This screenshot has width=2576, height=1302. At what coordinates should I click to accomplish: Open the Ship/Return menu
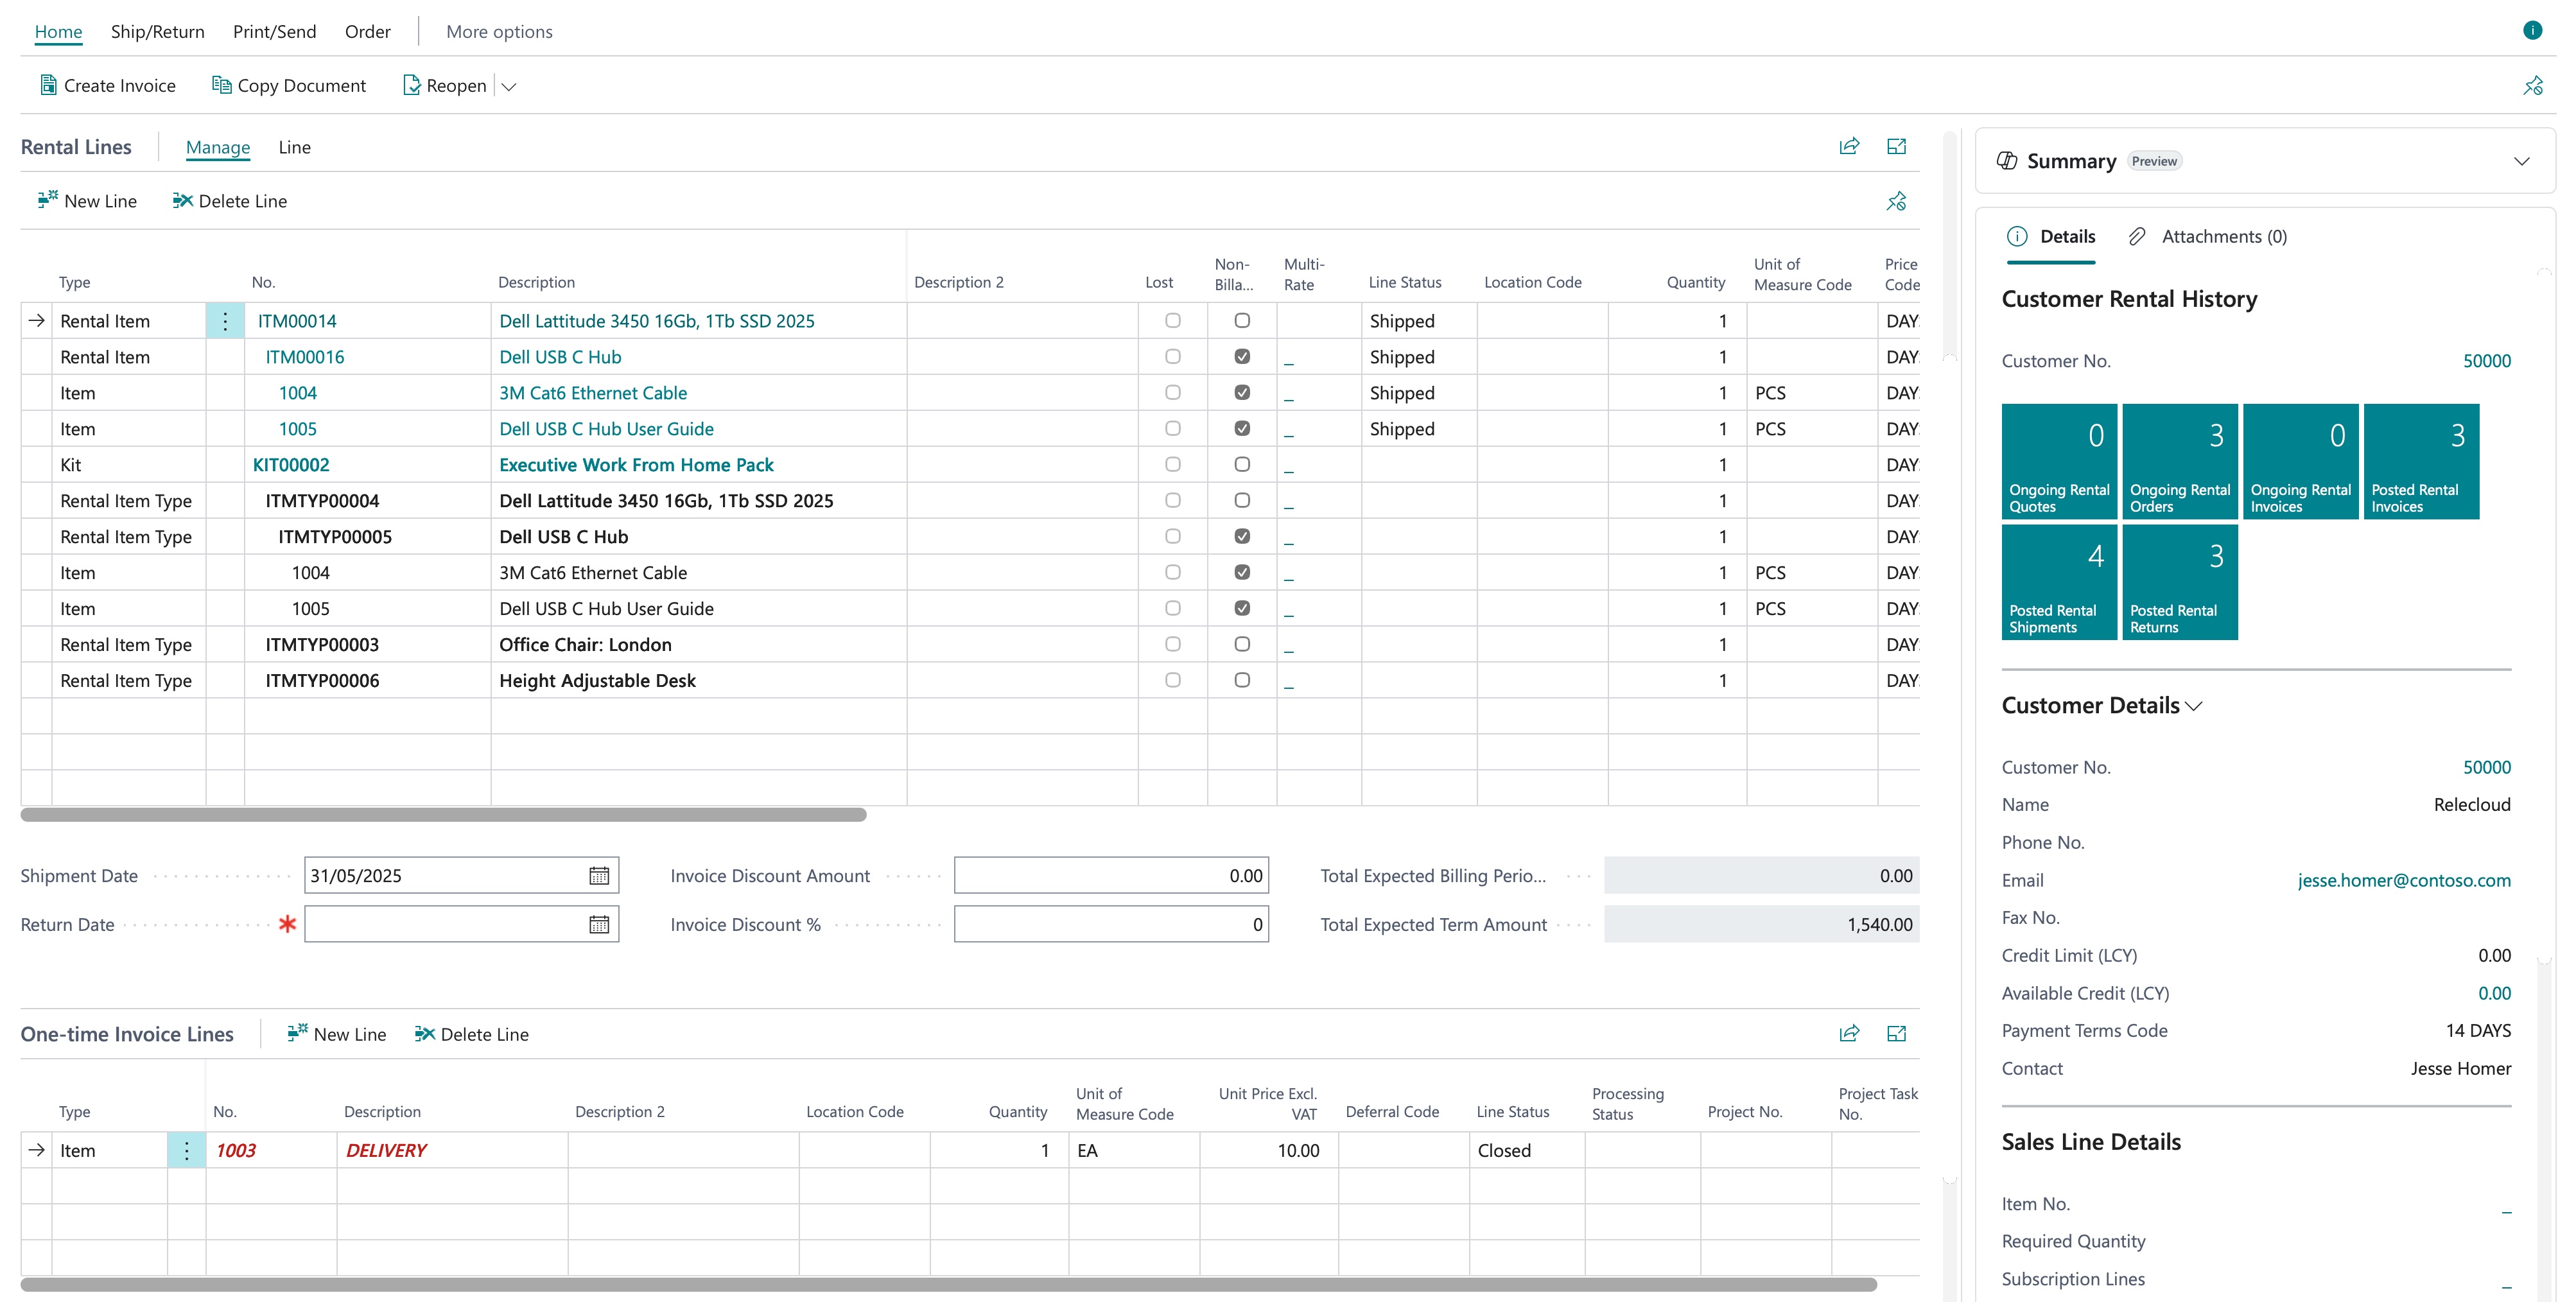point(157,31)
